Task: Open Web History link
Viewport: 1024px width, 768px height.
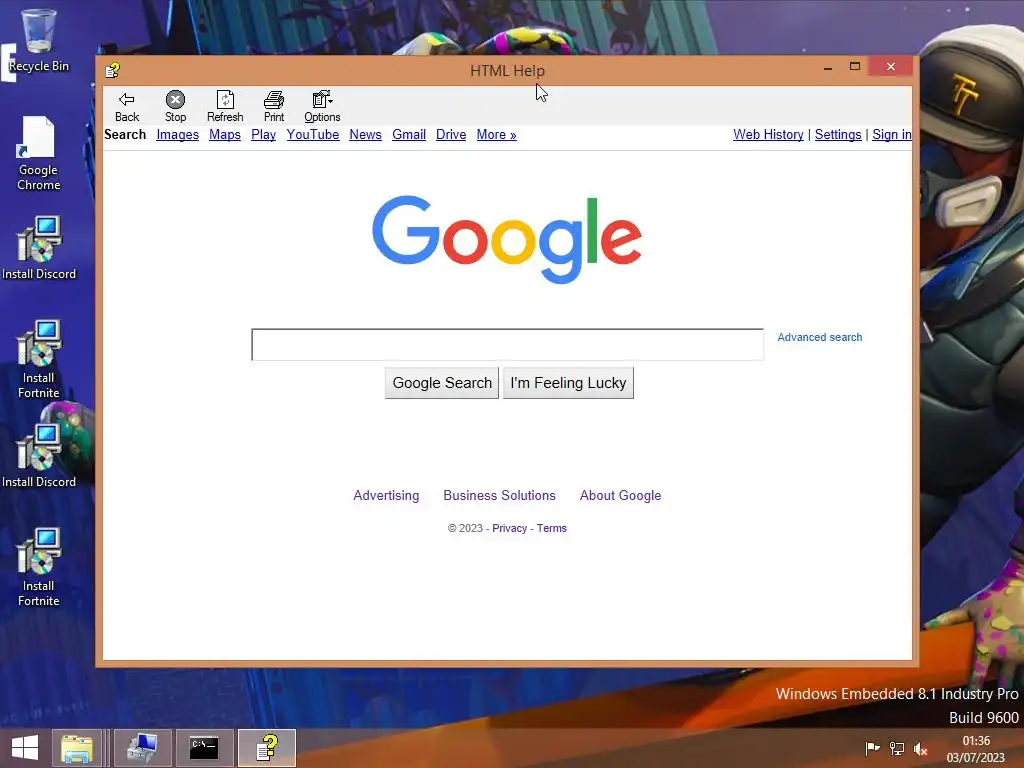Action: click(768, 135)
